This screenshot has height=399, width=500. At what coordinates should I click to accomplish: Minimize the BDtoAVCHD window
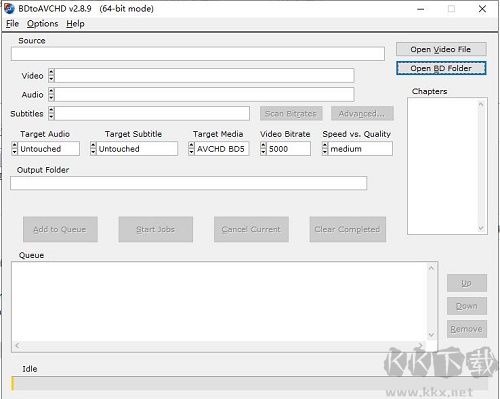coord(421,9)
